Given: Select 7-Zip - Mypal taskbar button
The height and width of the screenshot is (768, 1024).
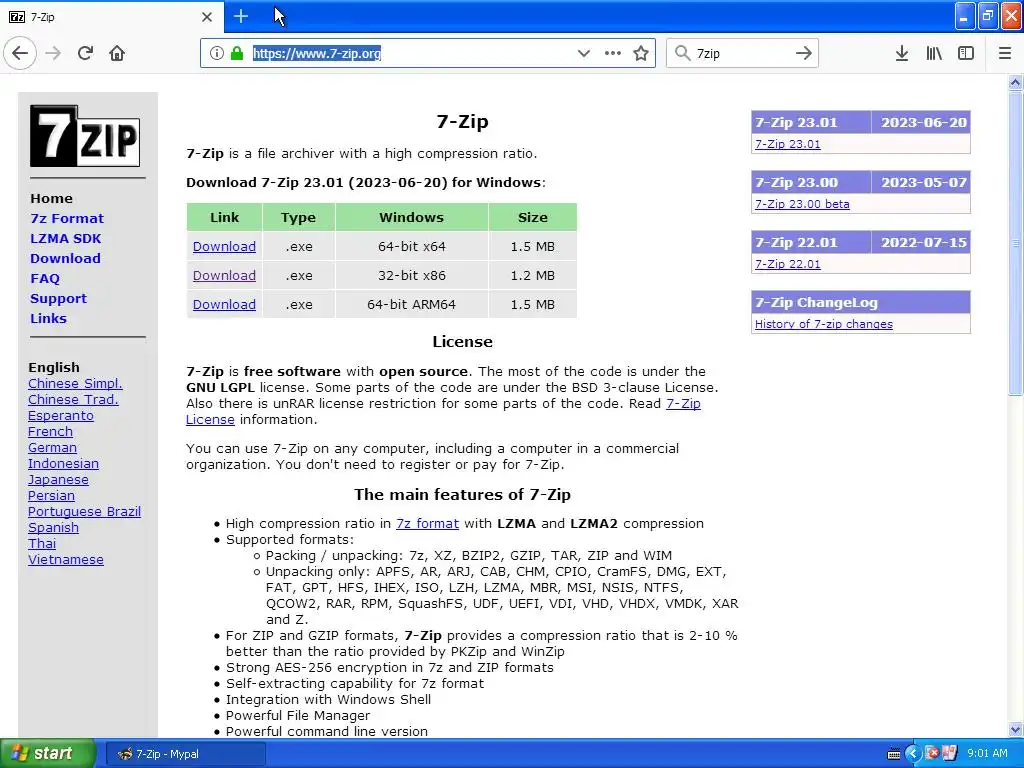Looking at the screenshot, I should tap(185, 754).
